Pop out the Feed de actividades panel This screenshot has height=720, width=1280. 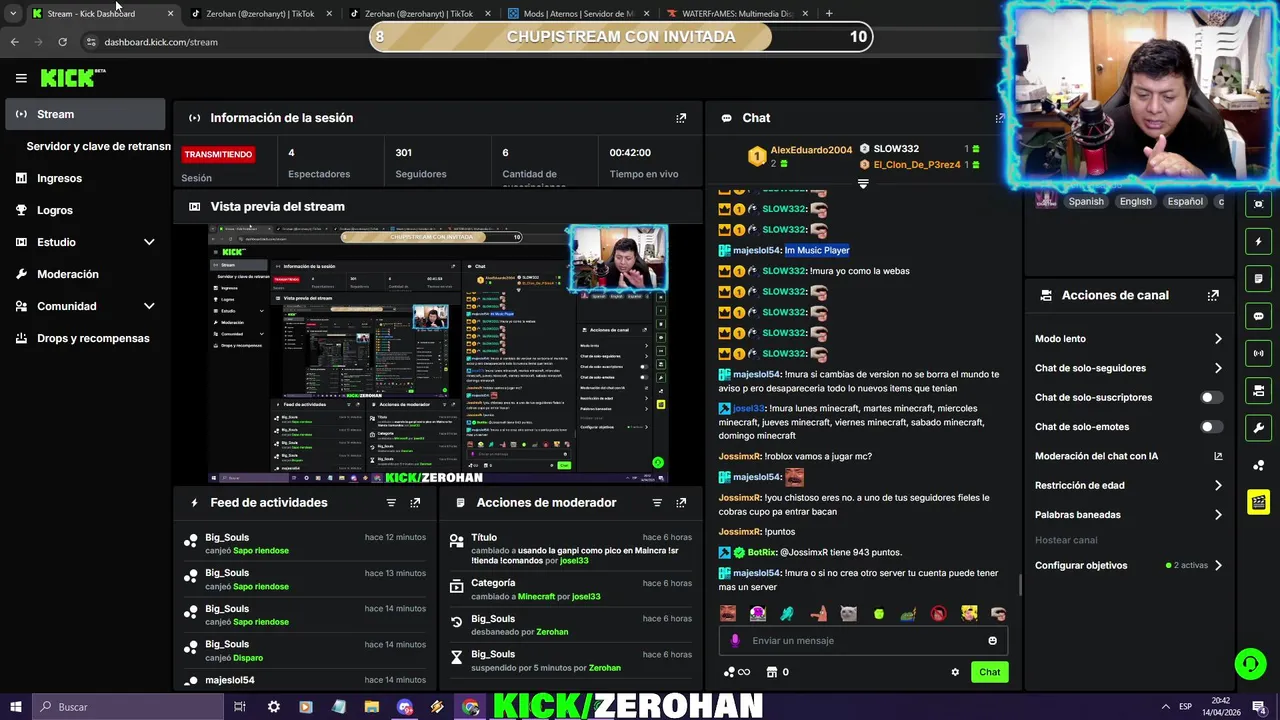(x=415, y=503)
